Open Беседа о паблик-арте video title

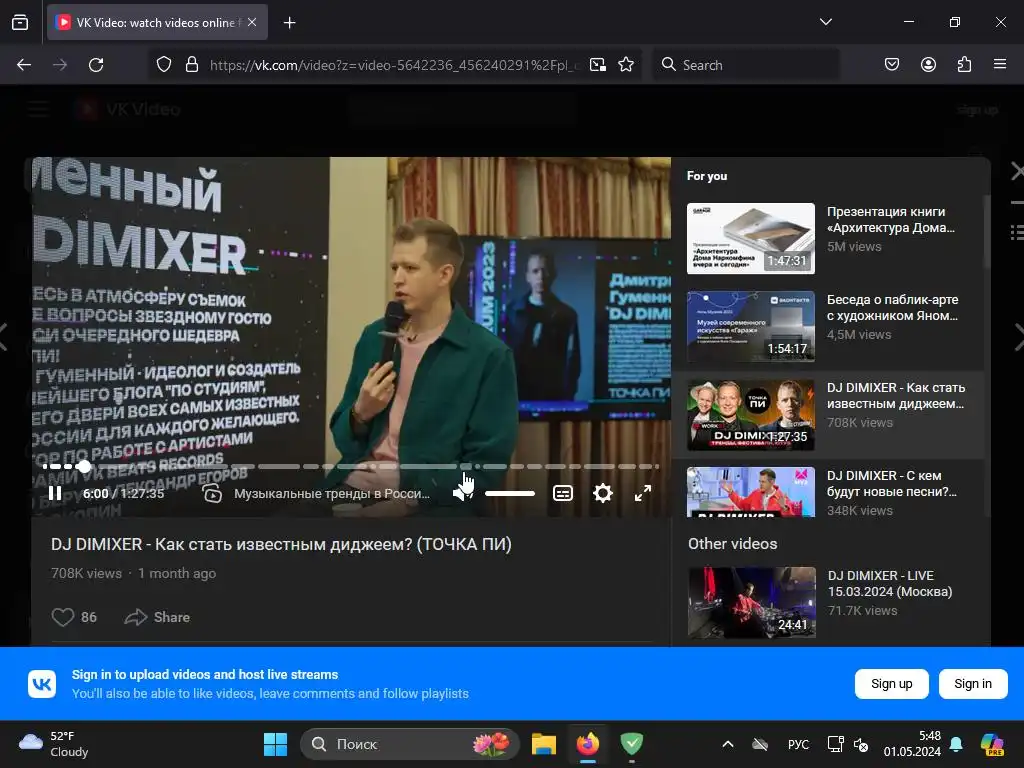892,308
